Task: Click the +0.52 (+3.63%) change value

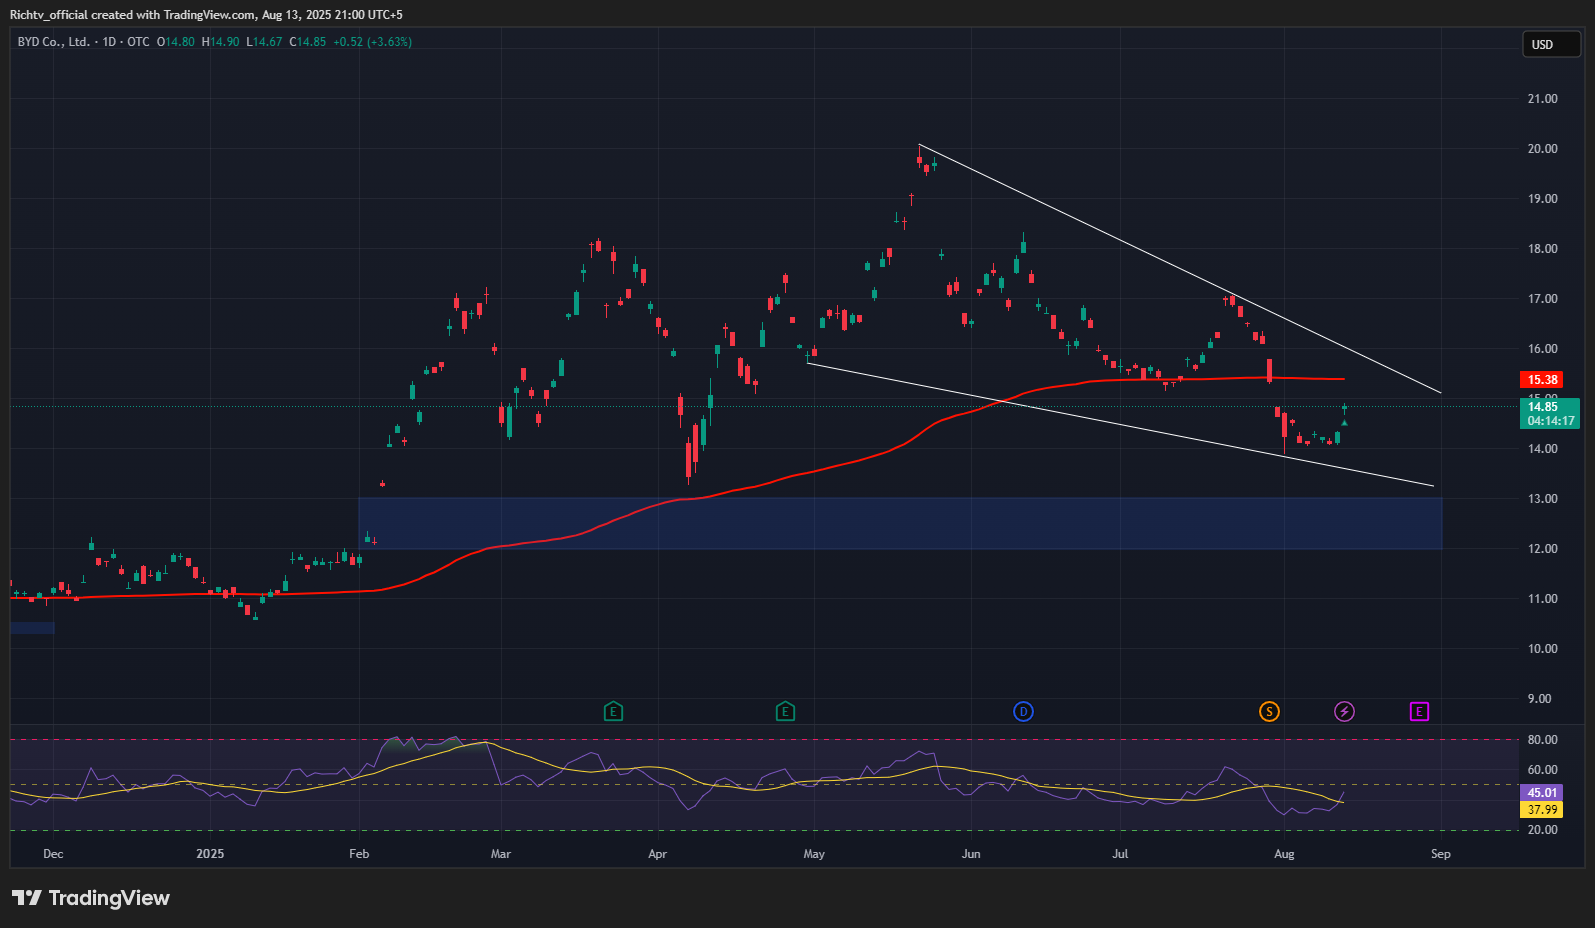Action: tap(372, 42)
